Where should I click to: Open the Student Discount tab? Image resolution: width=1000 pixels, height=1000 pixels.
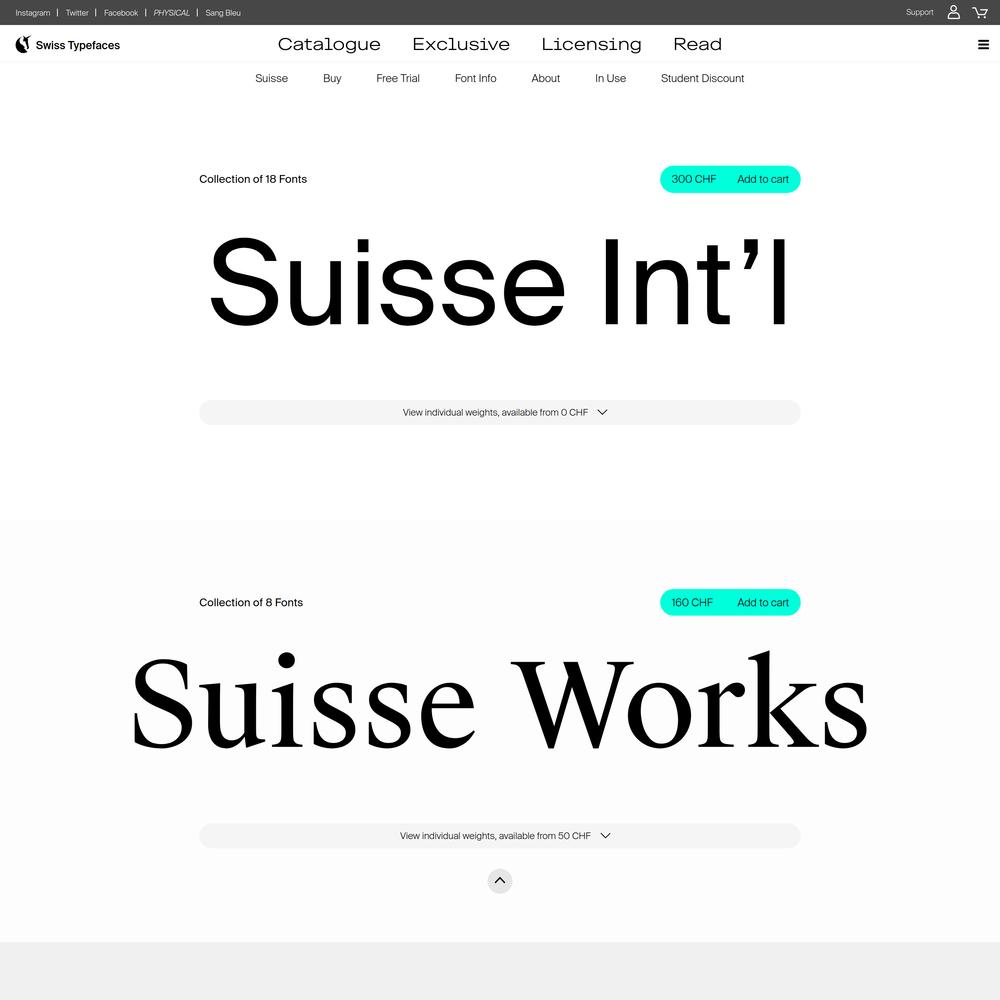(x=702, y=78)
